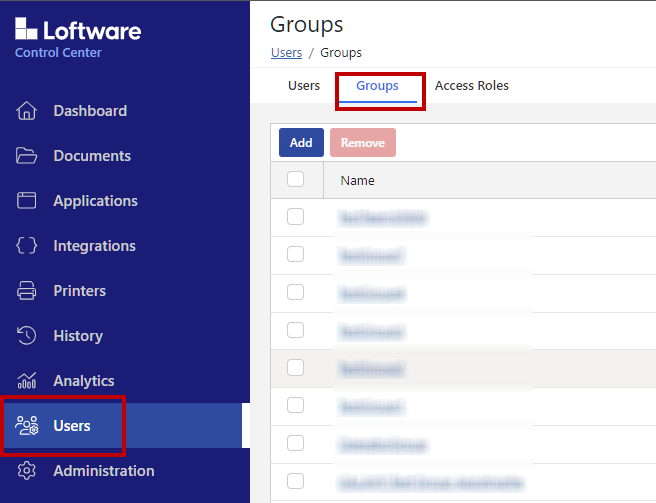656x503 pixels.
Task: Click the Loftware logo icon
Action: pyautogui.click(x=27, y=29)
